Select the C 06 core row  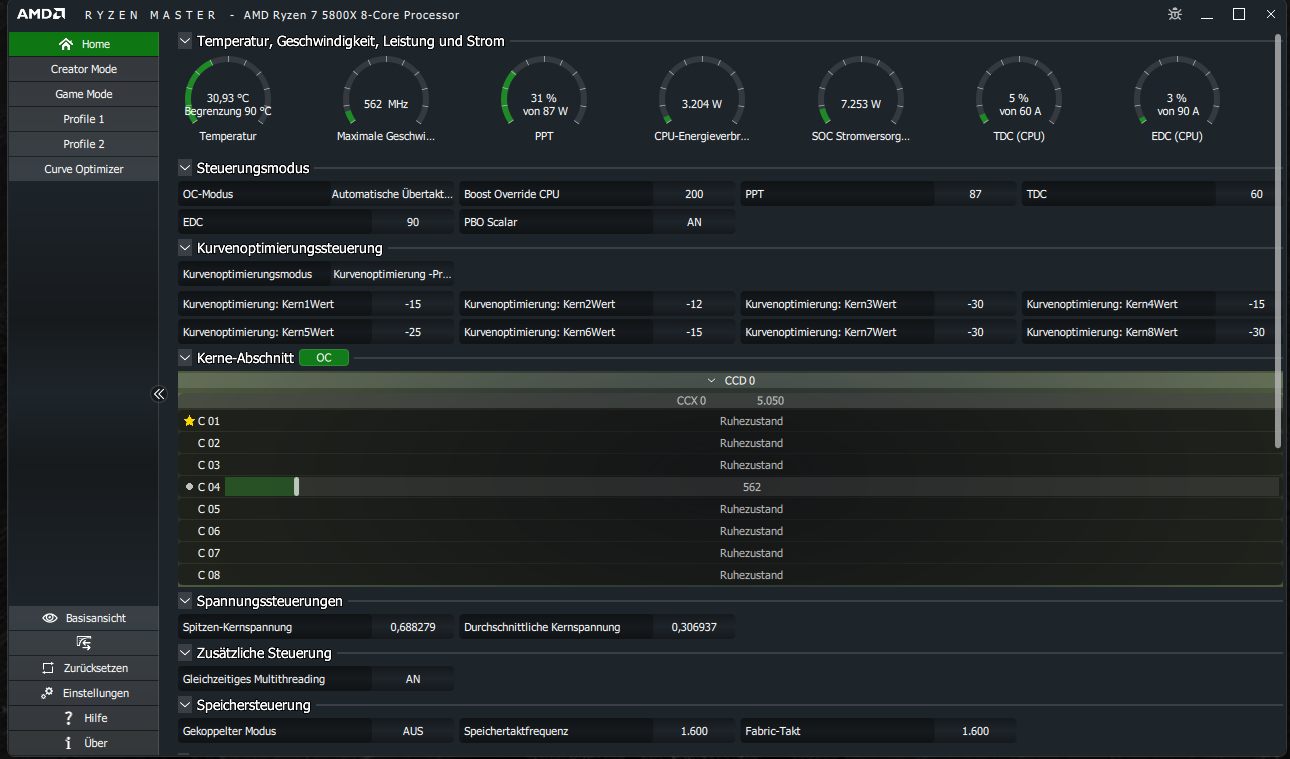pyautogui.click(x=730, y=531)
